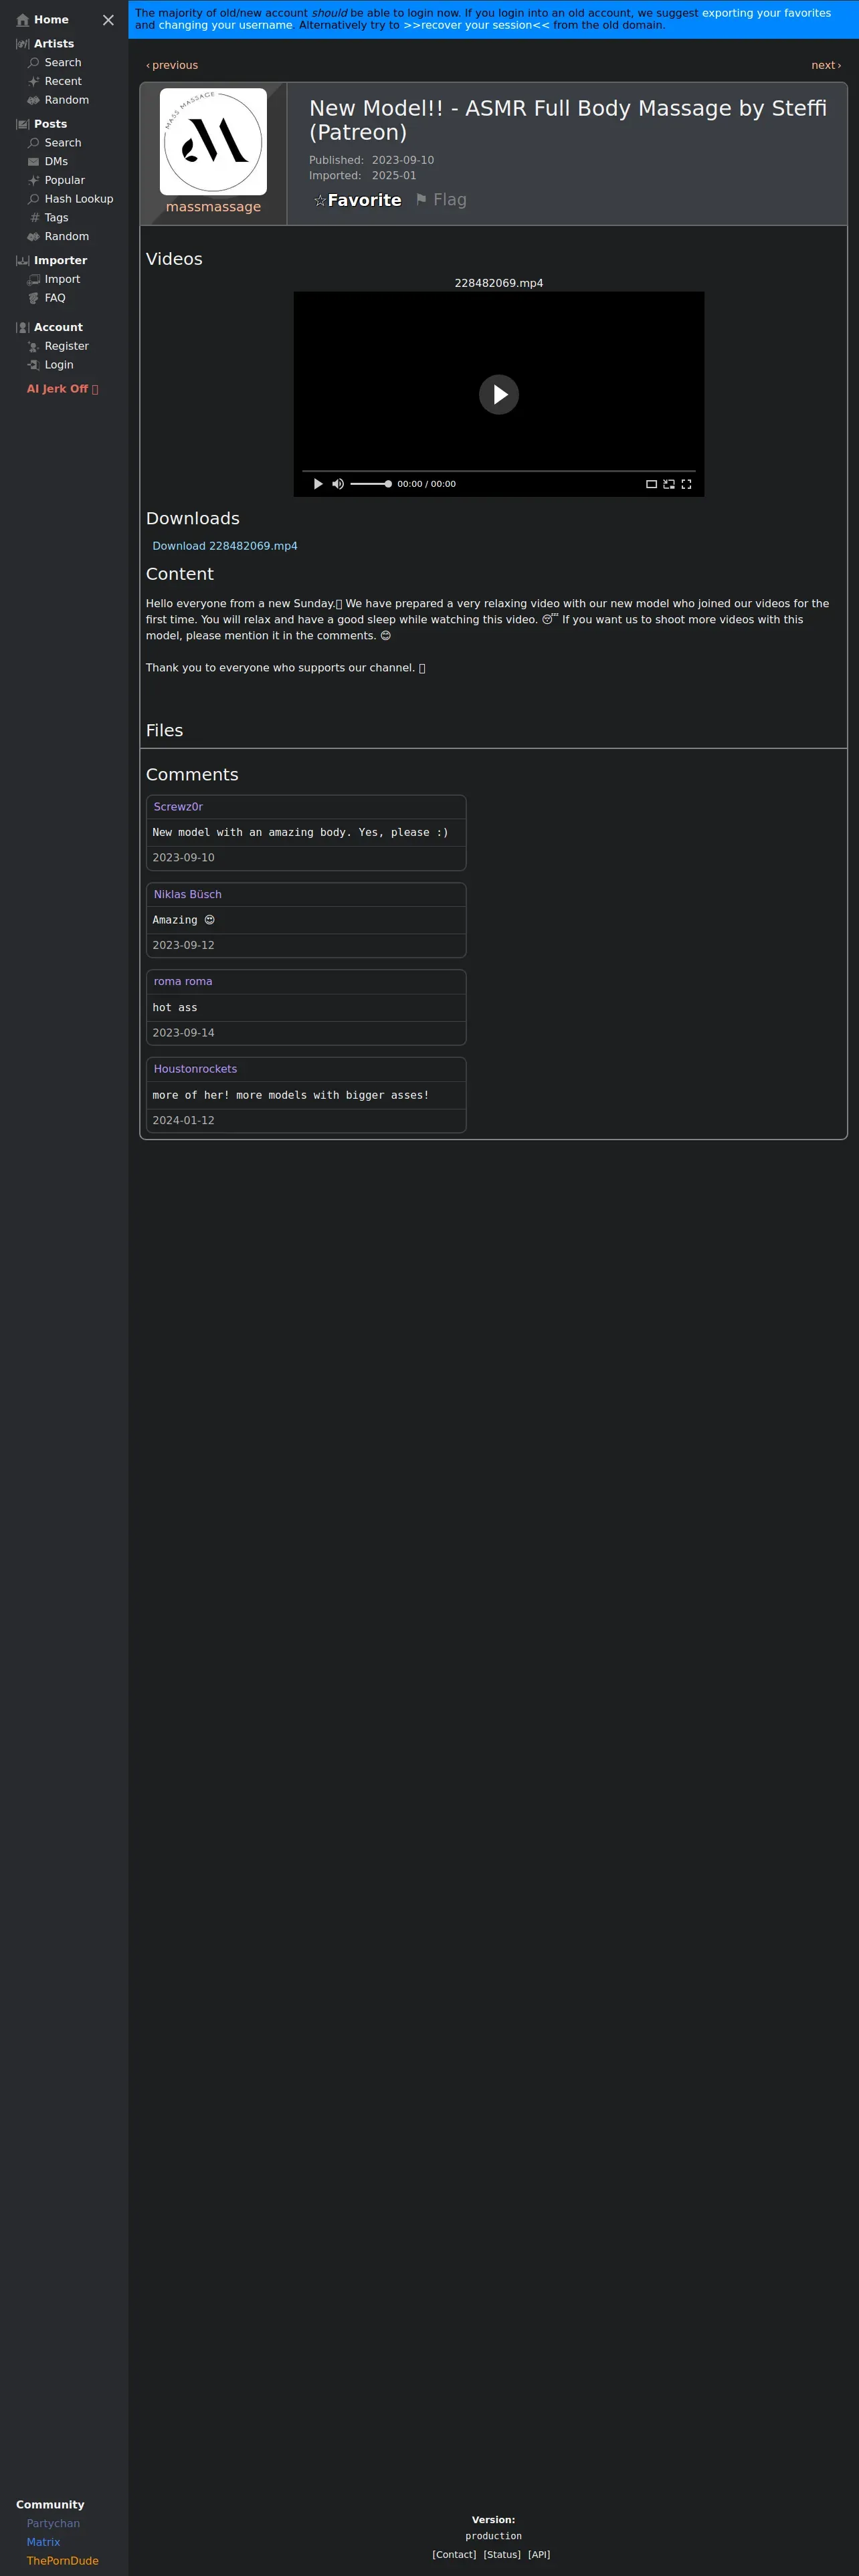This screenshot has width=859, height=2576.
Task: Click the [Contact] footer link
Action: 454,2554
